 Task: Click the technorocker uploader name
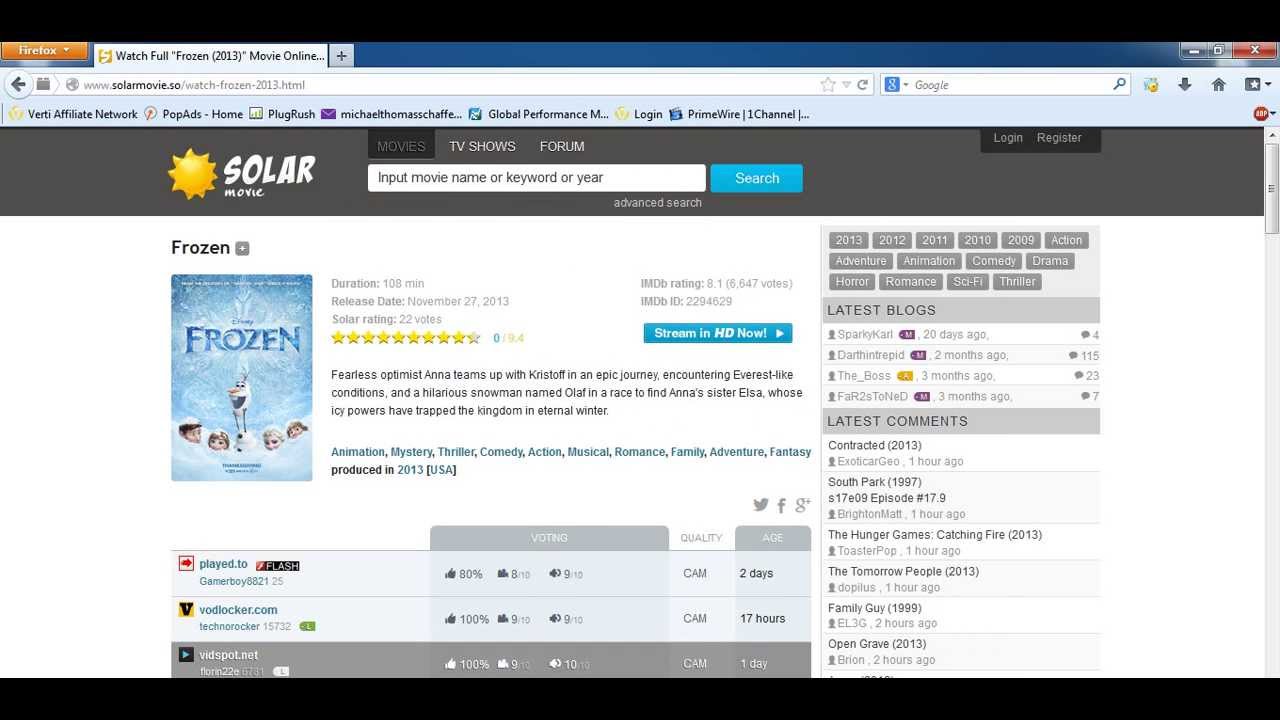[229, 627]
